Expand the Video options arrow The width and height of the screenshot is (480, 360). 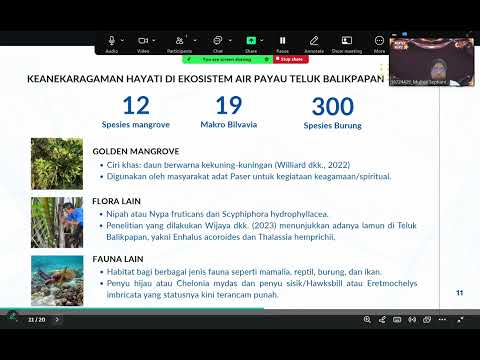point(154,41)
